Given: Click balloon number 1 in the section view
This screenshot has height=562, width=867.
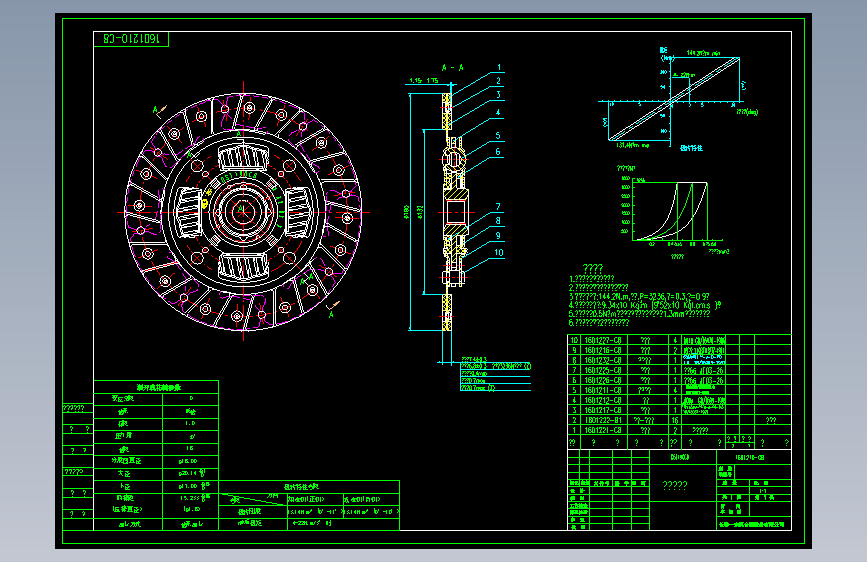Looking at the screenshot, I should 499,67.
